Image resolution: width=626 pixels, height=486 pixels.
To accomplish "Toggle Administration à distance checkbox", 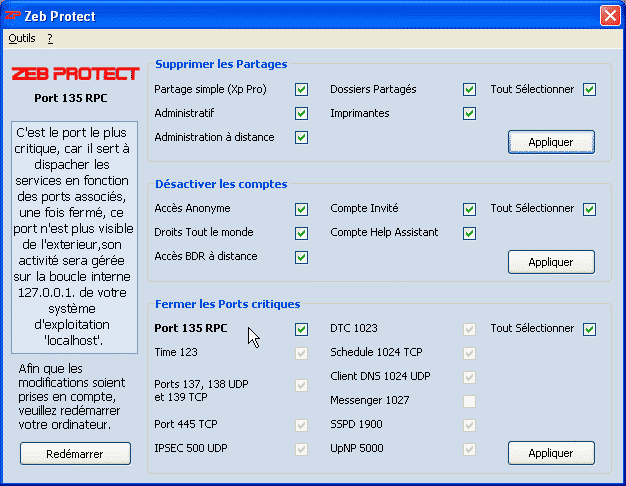I will (x=301, y=137).
